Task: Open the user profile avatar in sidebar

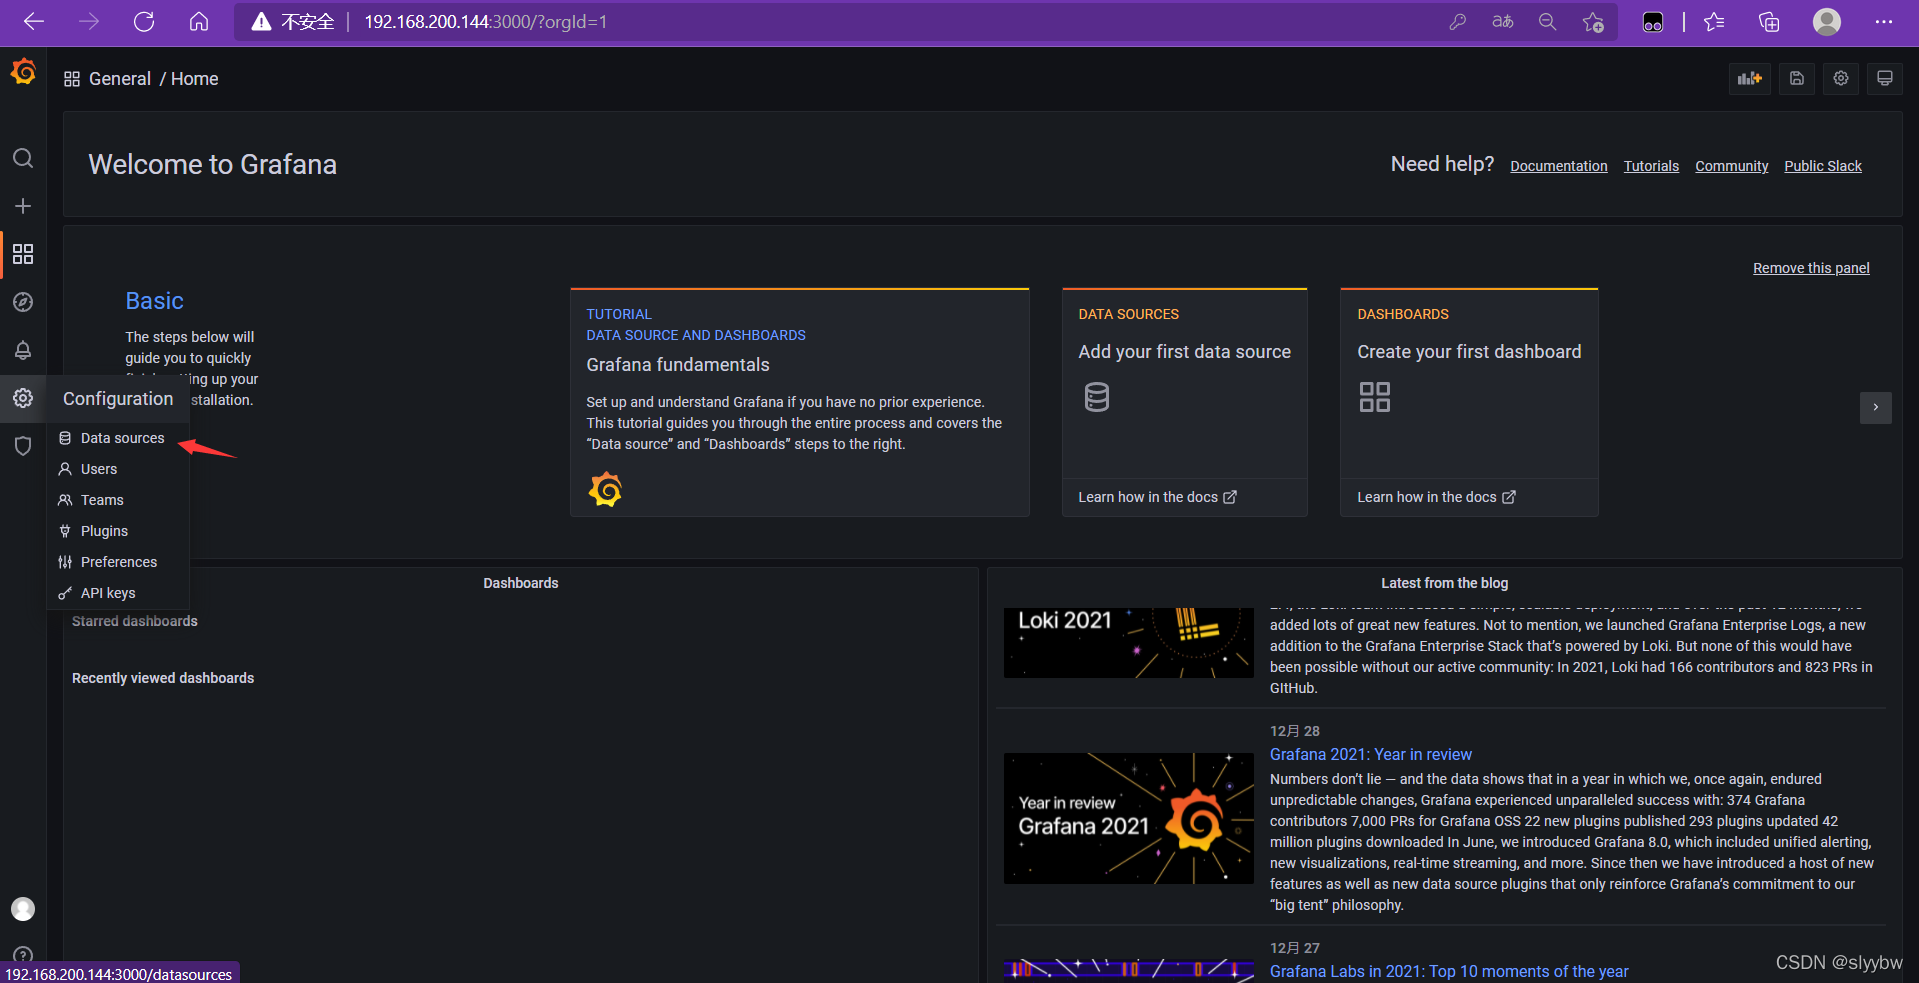Action: pyautogui.click(x=23, y=908)
